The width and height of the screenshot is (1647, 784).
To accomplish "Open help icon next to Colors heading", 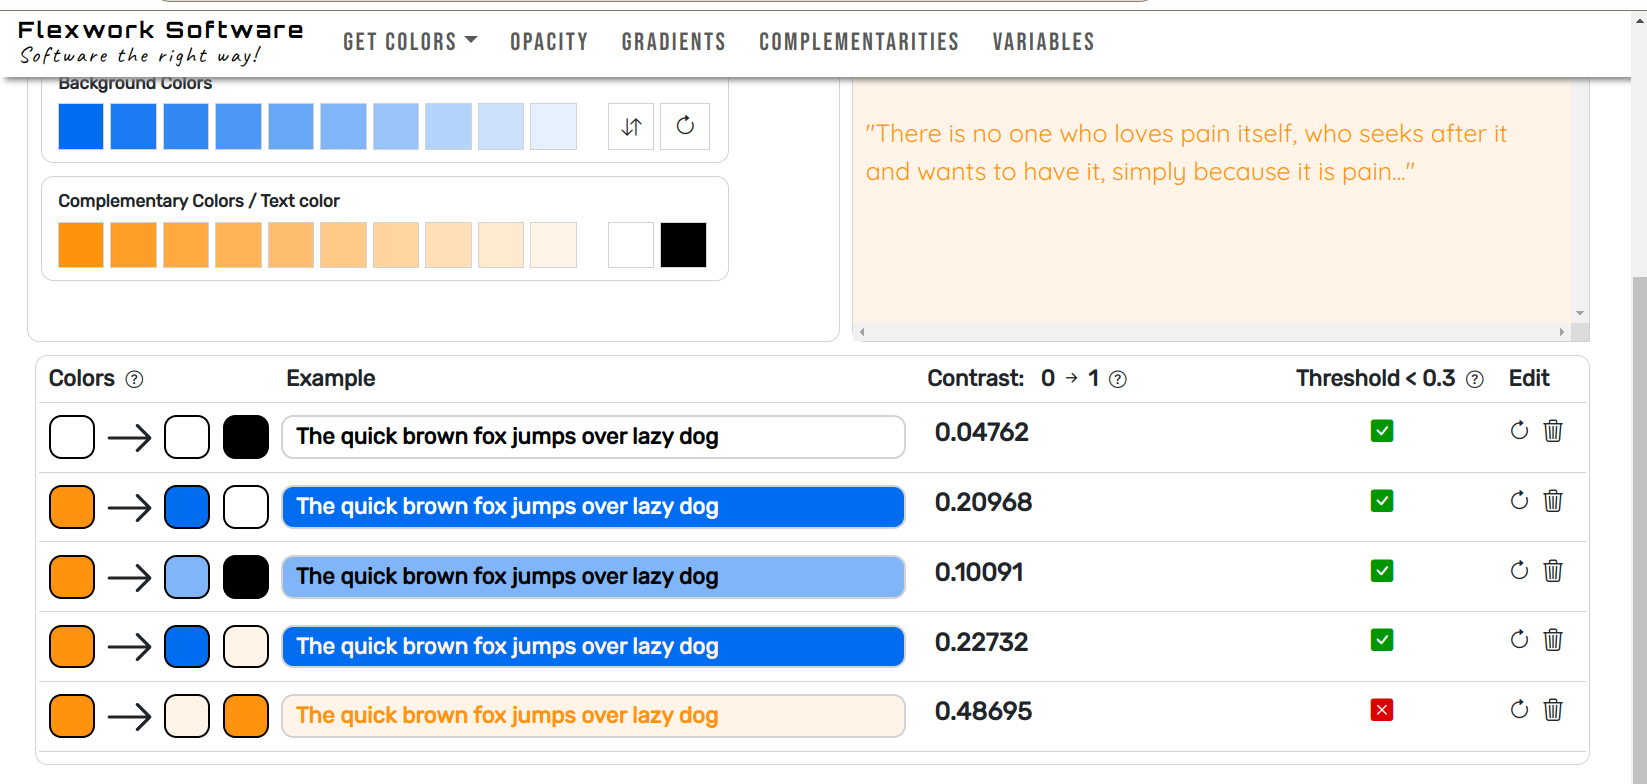I will (134, 379).
